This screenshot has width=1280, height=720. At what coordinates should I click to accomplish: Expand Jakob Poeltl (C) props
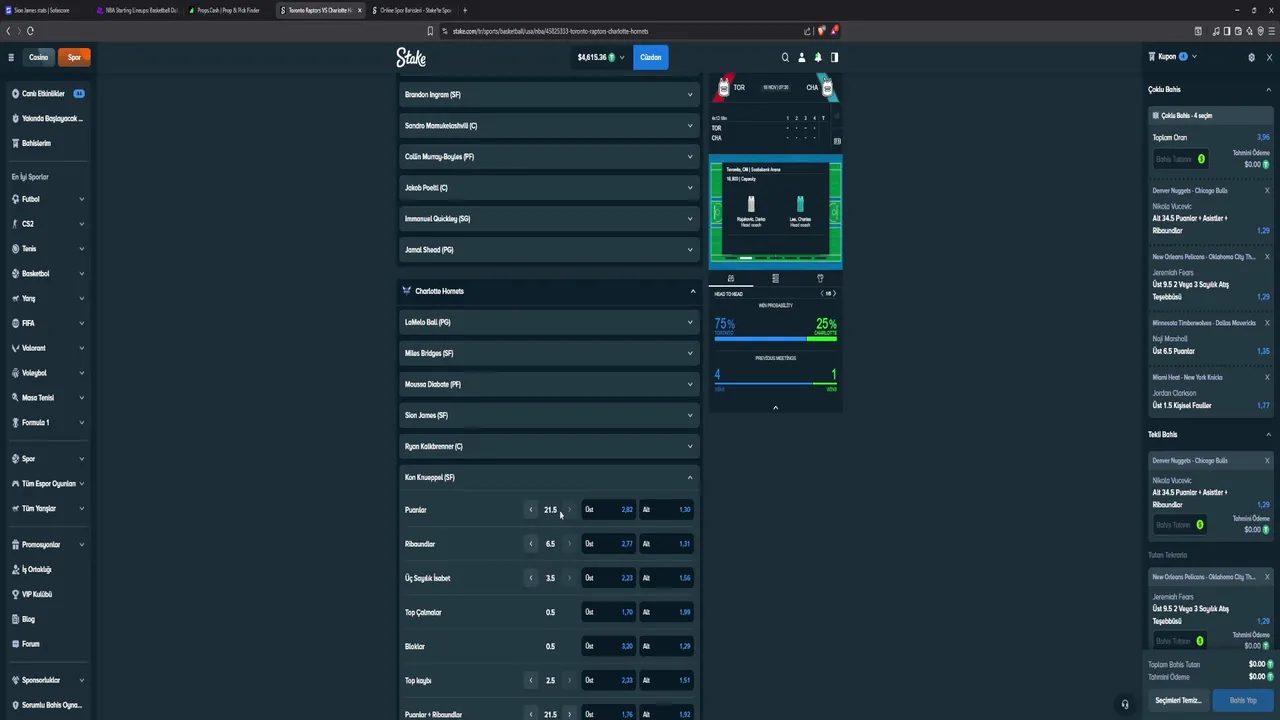[x=549, y=188]
